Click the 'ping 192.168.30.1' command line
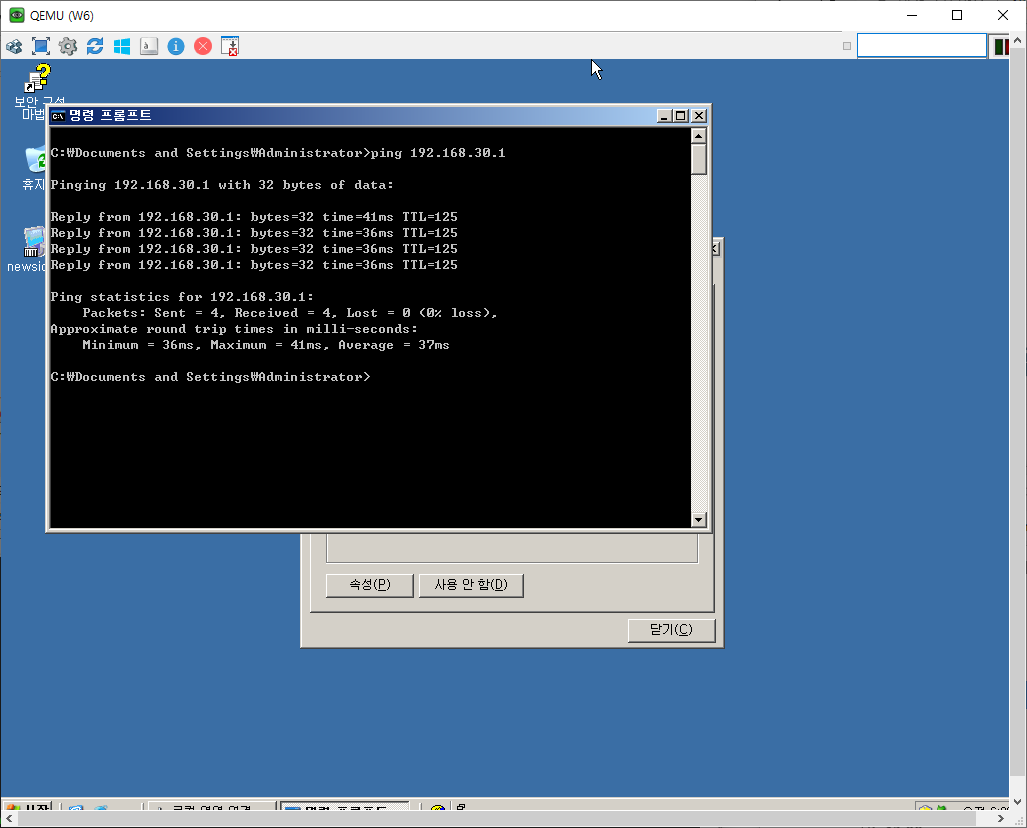The height and width of the screenshot is (828, 1027). (x=278, y=153)
